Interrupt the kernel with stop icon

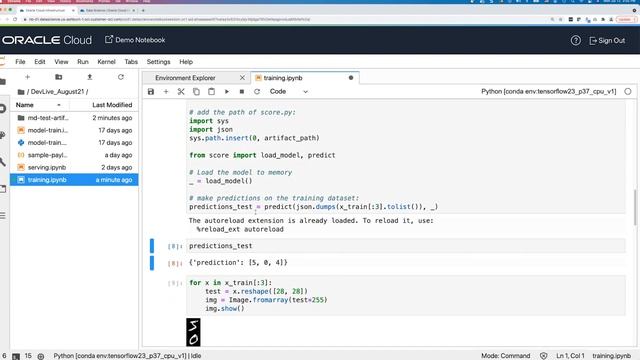coord(242,91)
